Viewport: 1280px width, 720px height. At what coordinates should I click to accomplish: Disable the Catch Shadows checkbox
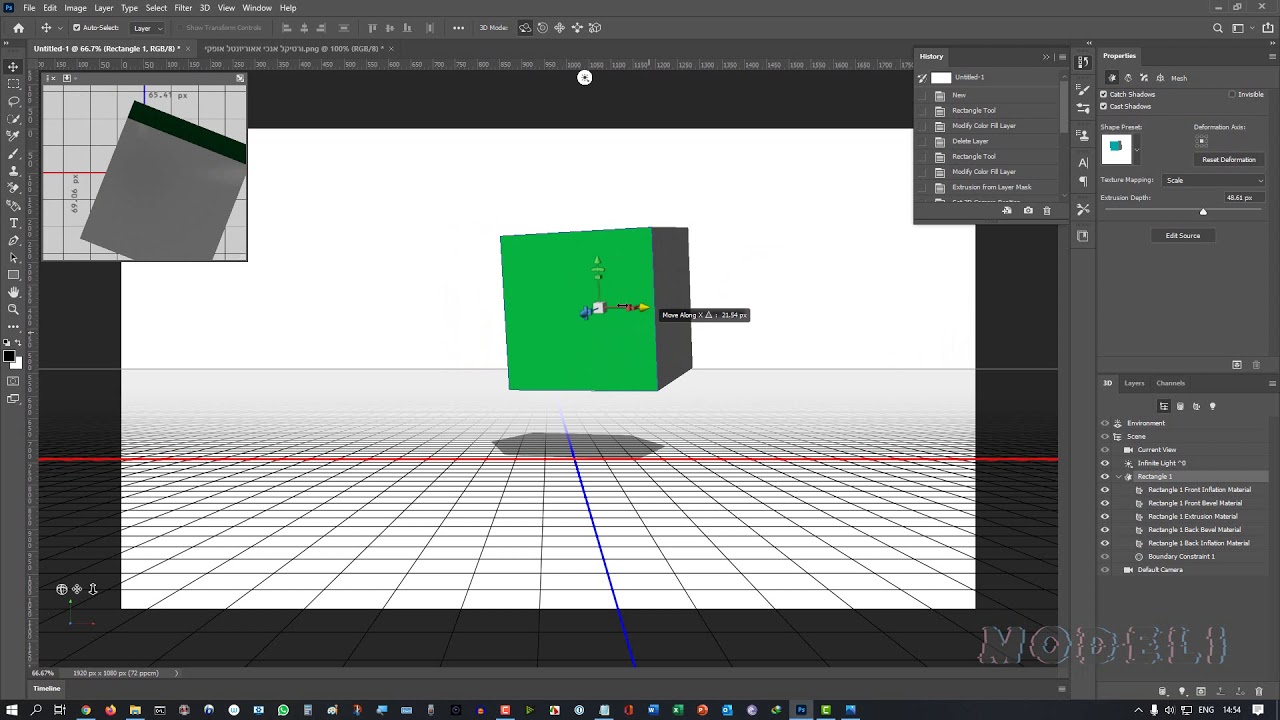point(1104,94)
